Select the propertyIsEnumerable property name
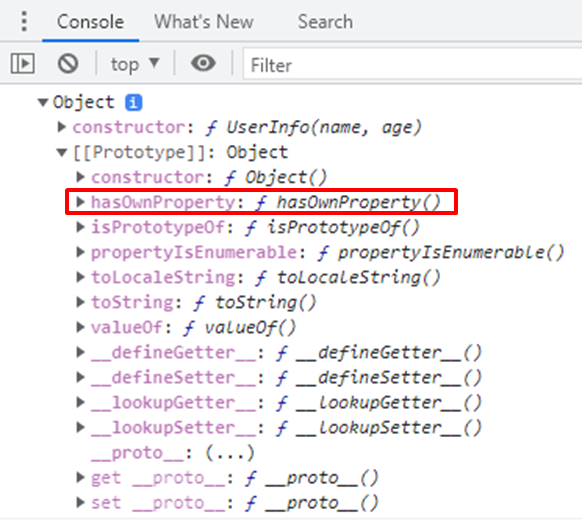582x521 pixels. (x=194, y=252)
